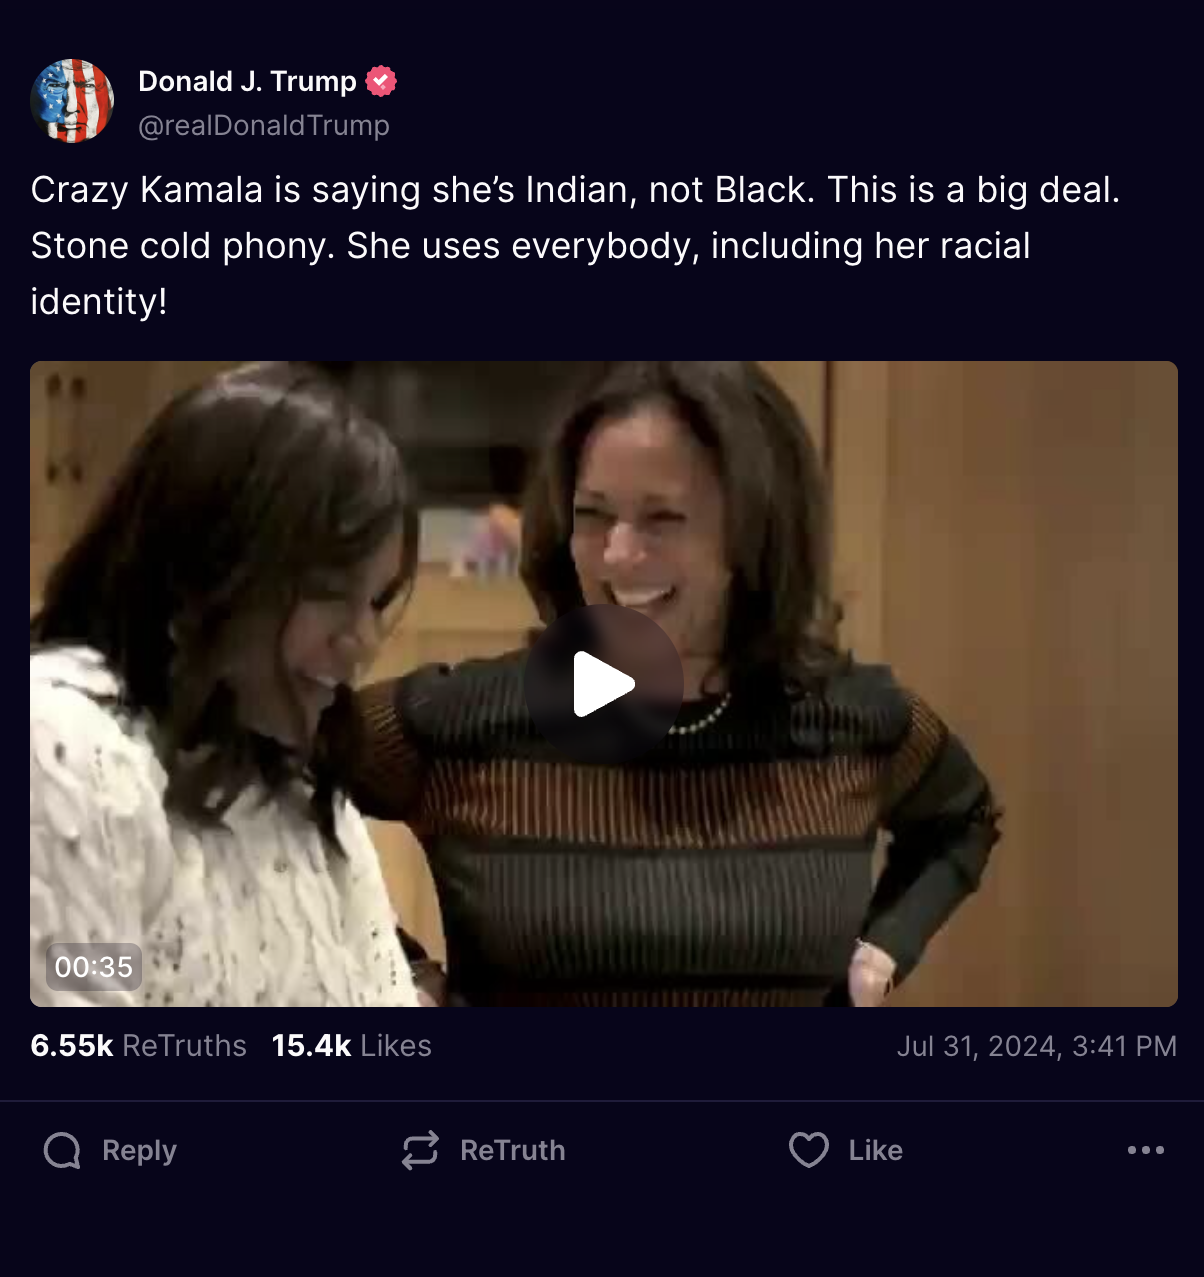The height and width of the screenshot is (1277, 1204).
Task: Click the video progress timestamp overlay
Action: click(92, 967)
